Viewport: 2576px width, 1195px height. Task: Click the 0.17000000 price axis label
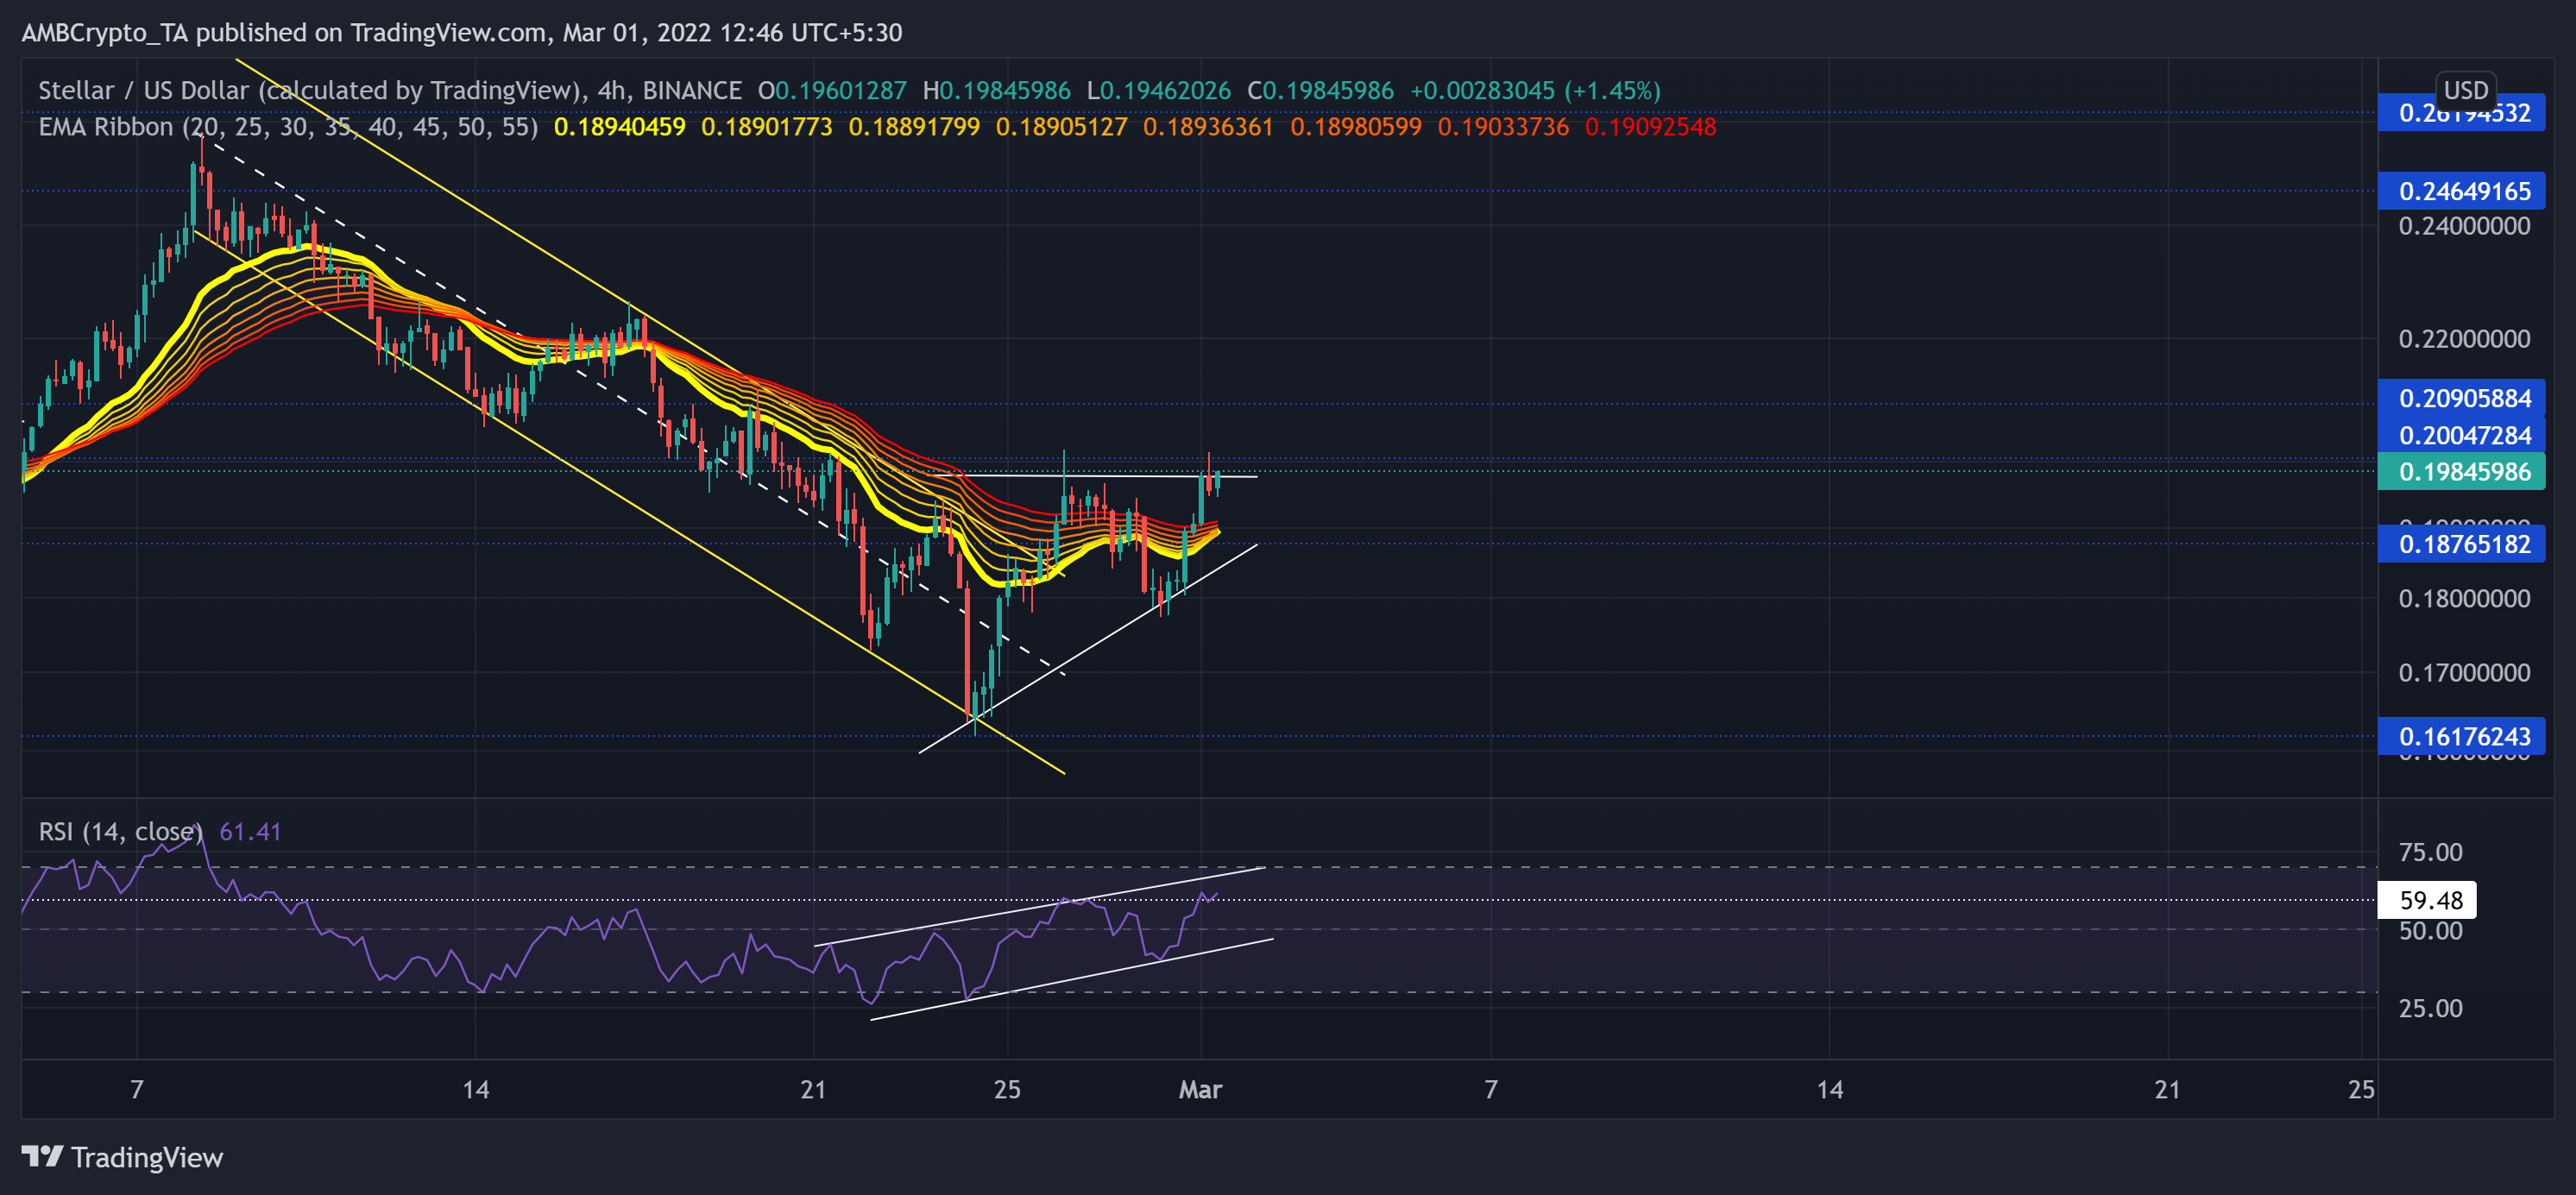click(x=2464, y=673)
